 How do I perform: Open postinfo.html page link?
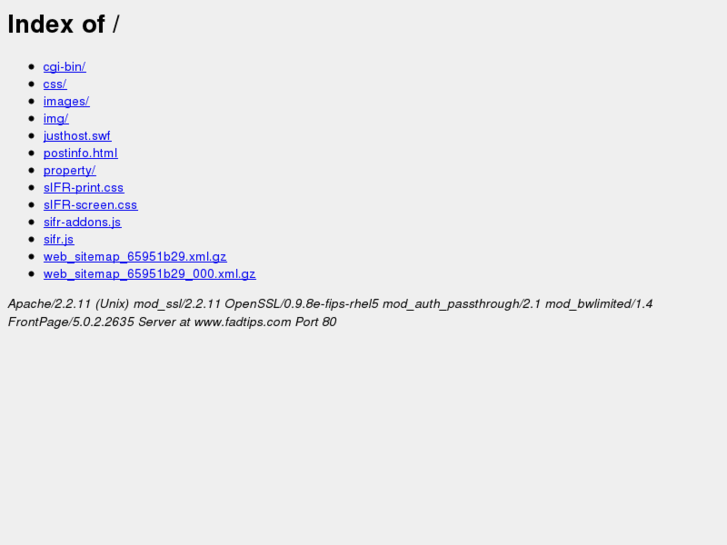pyautogui.click(x=81, y=153)
